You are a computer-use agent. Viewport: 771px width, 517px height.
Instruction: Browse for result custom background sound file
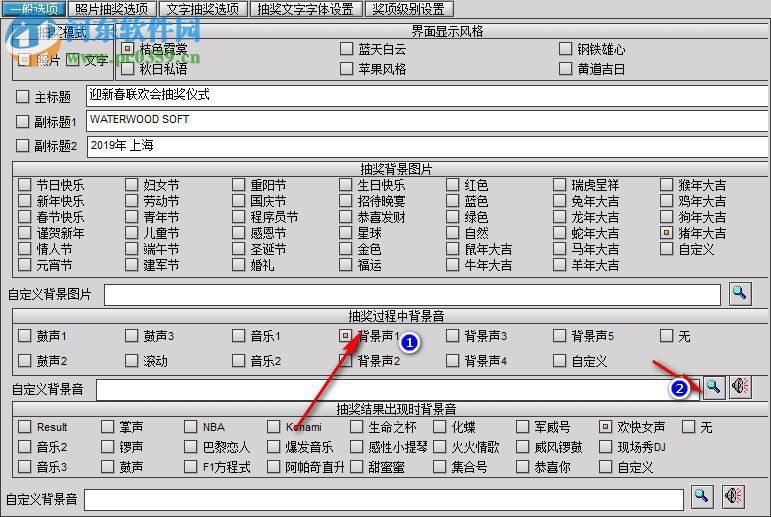coord(702,497)
